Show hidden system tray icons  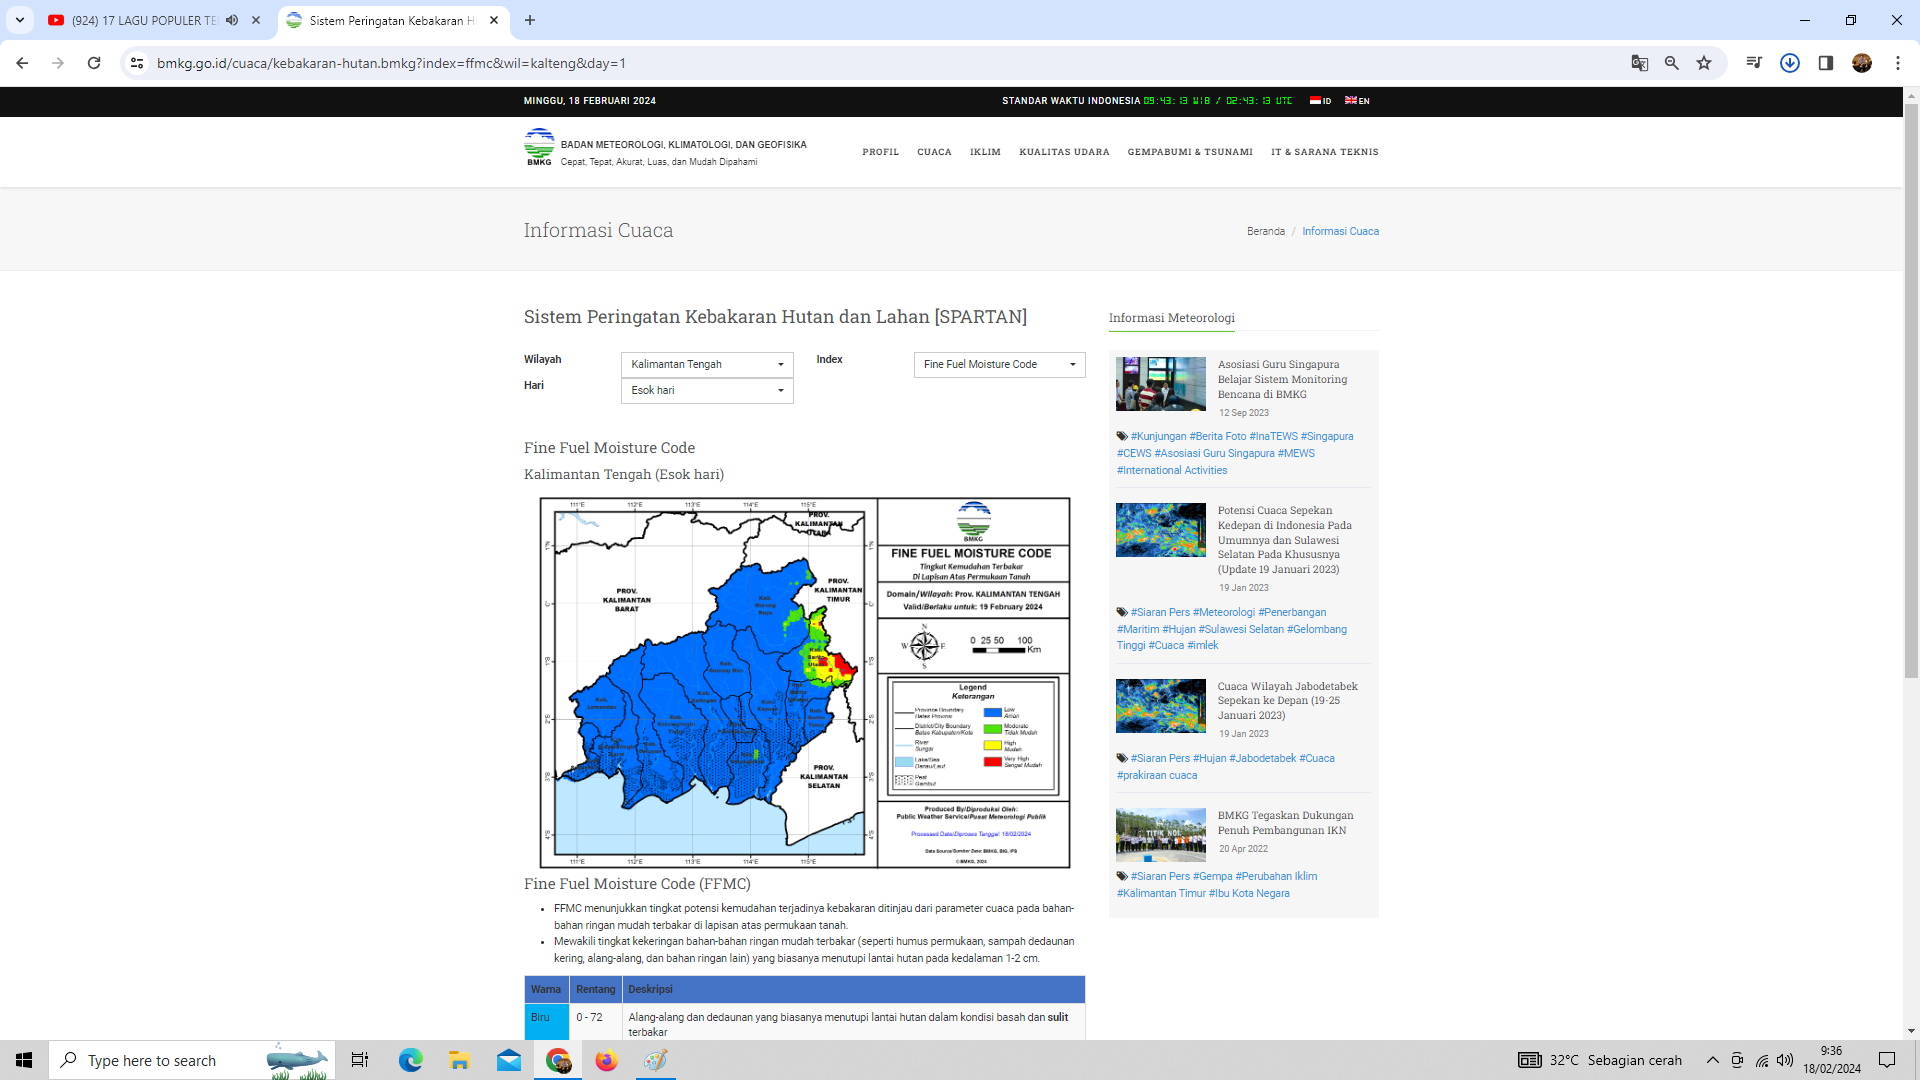[1712, 1060]
